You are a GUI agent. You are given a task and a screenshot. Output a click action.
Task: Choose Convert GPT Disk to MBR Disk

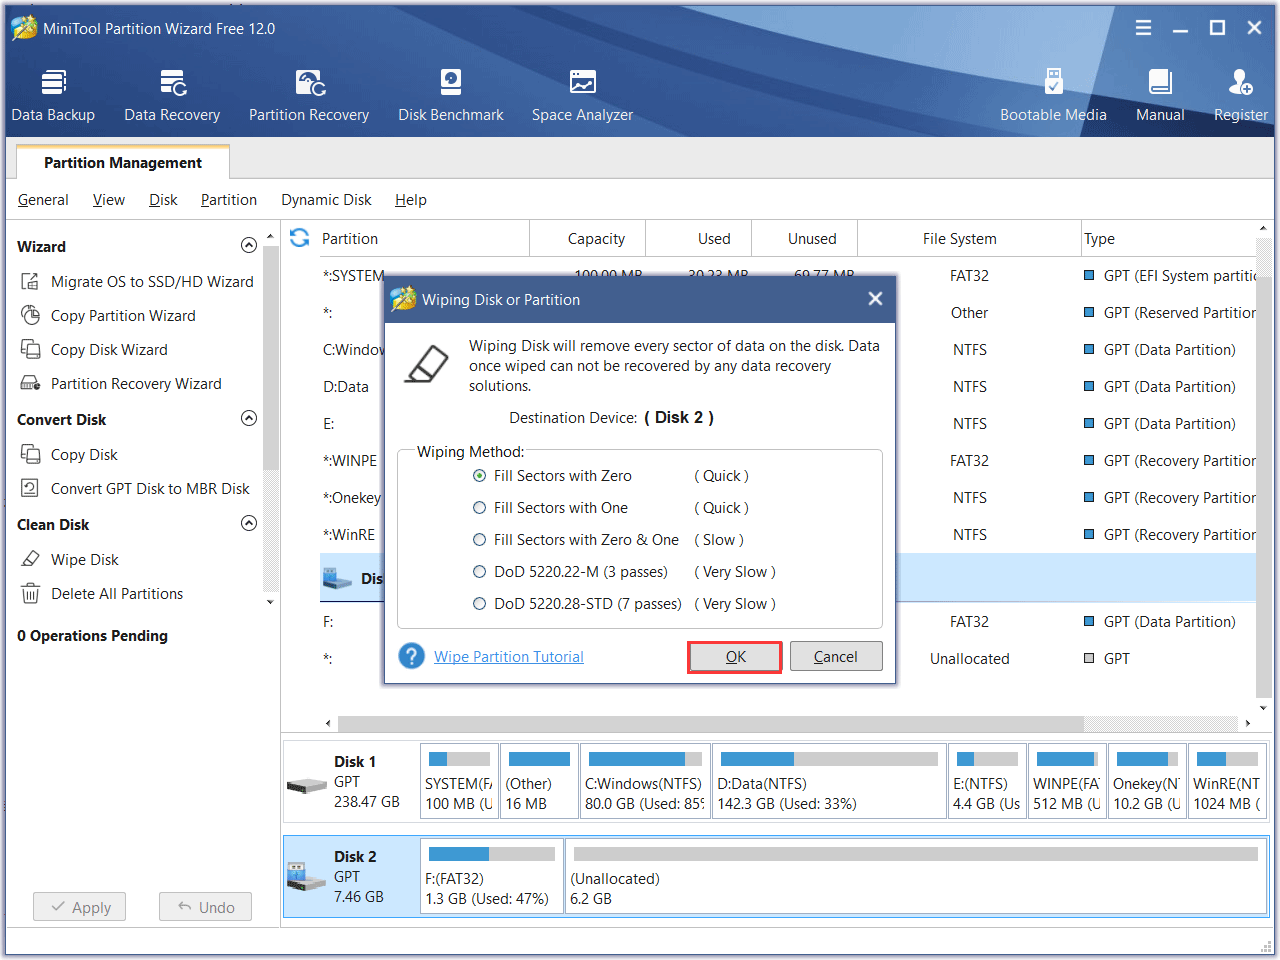(136, 489)
